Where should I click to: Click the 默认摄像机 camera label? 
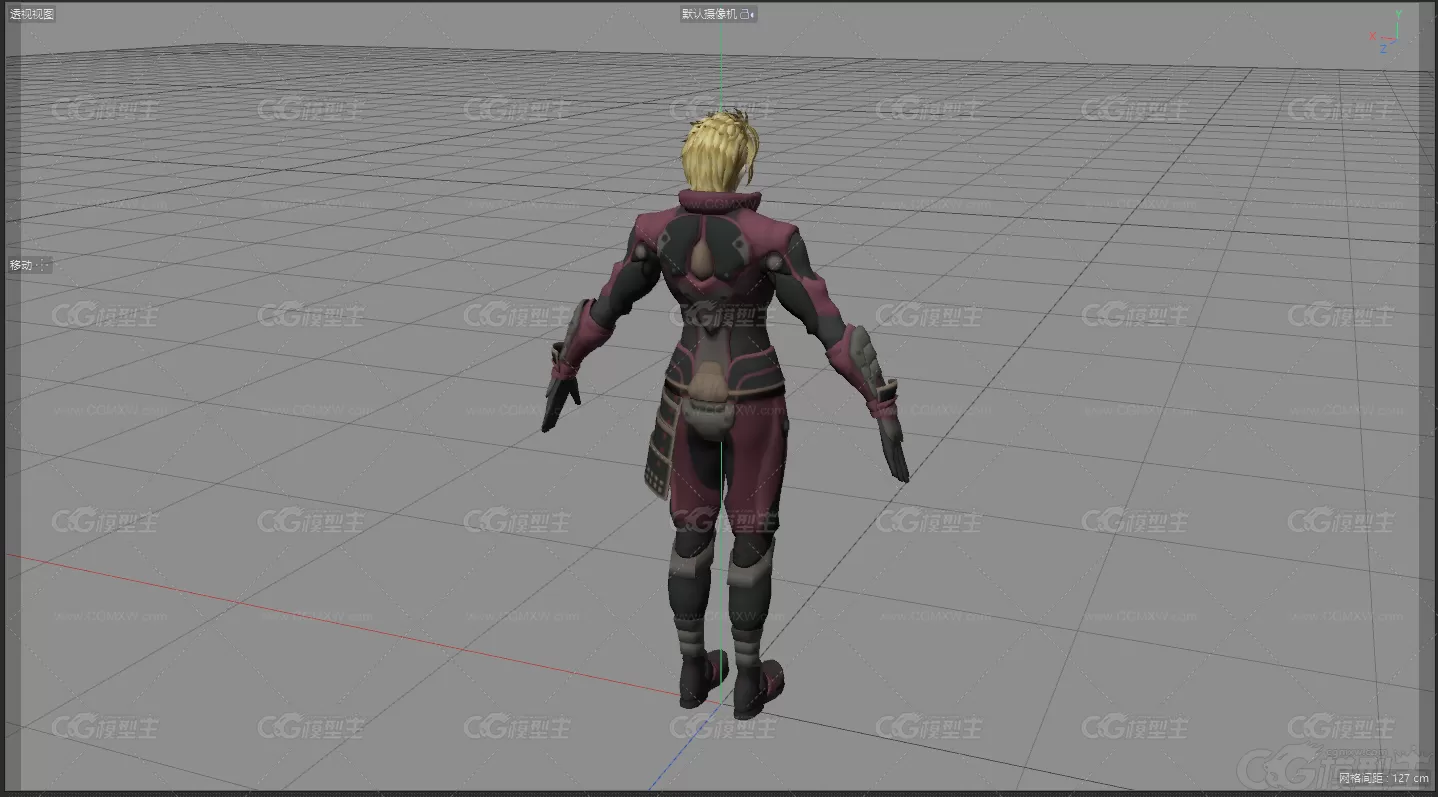click(x=709, y=14)
